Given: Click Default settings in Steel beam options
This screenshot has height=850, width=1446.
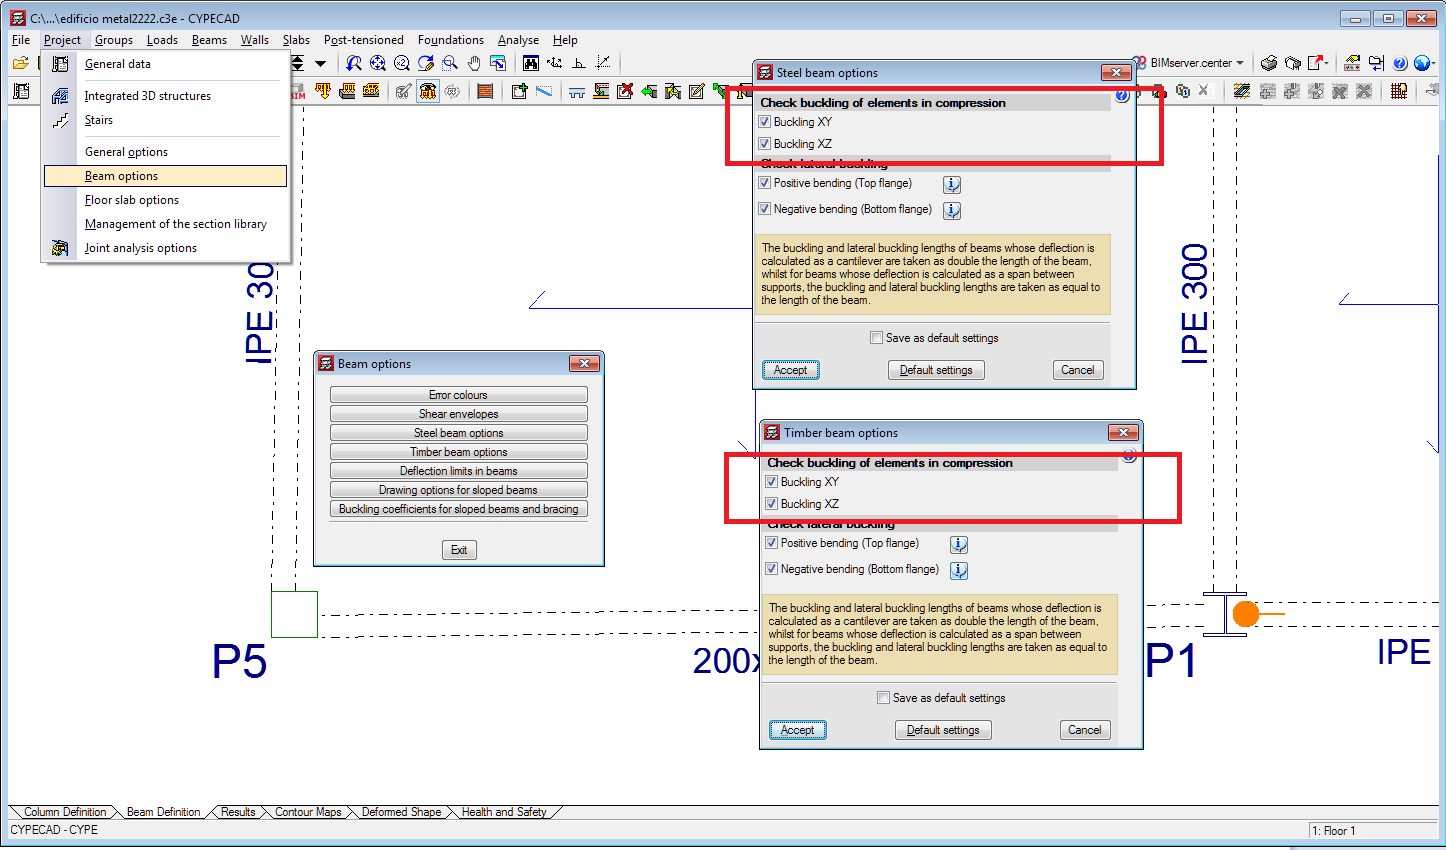Looking at the screenshot, I should click(x=935, y=370).
